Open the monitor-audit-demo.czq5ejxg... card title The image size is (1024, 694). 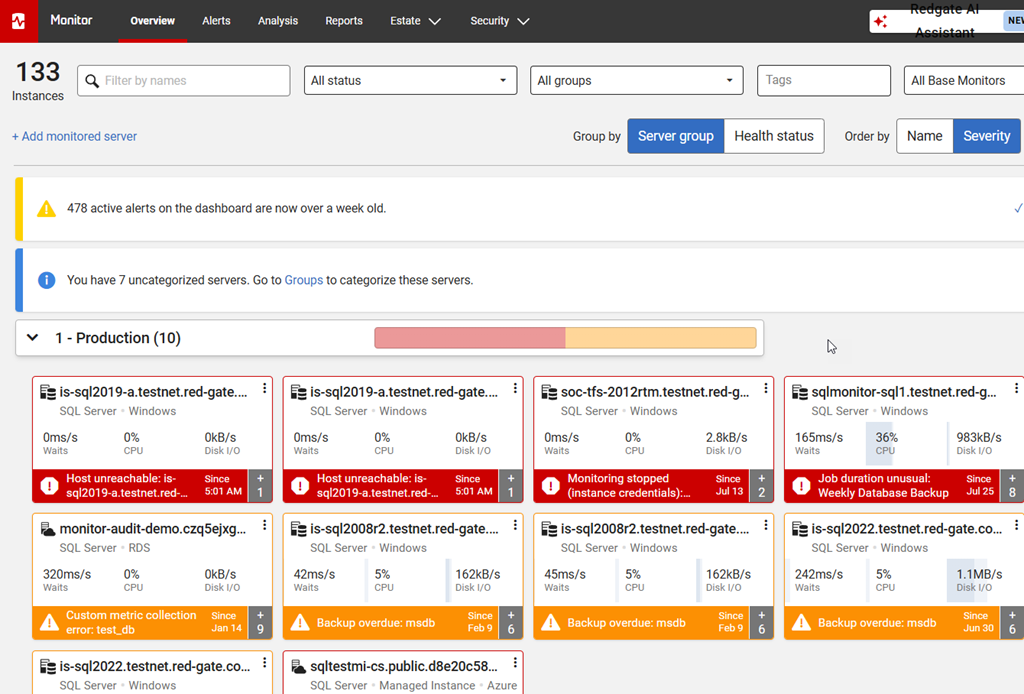(x=153, y=529)
